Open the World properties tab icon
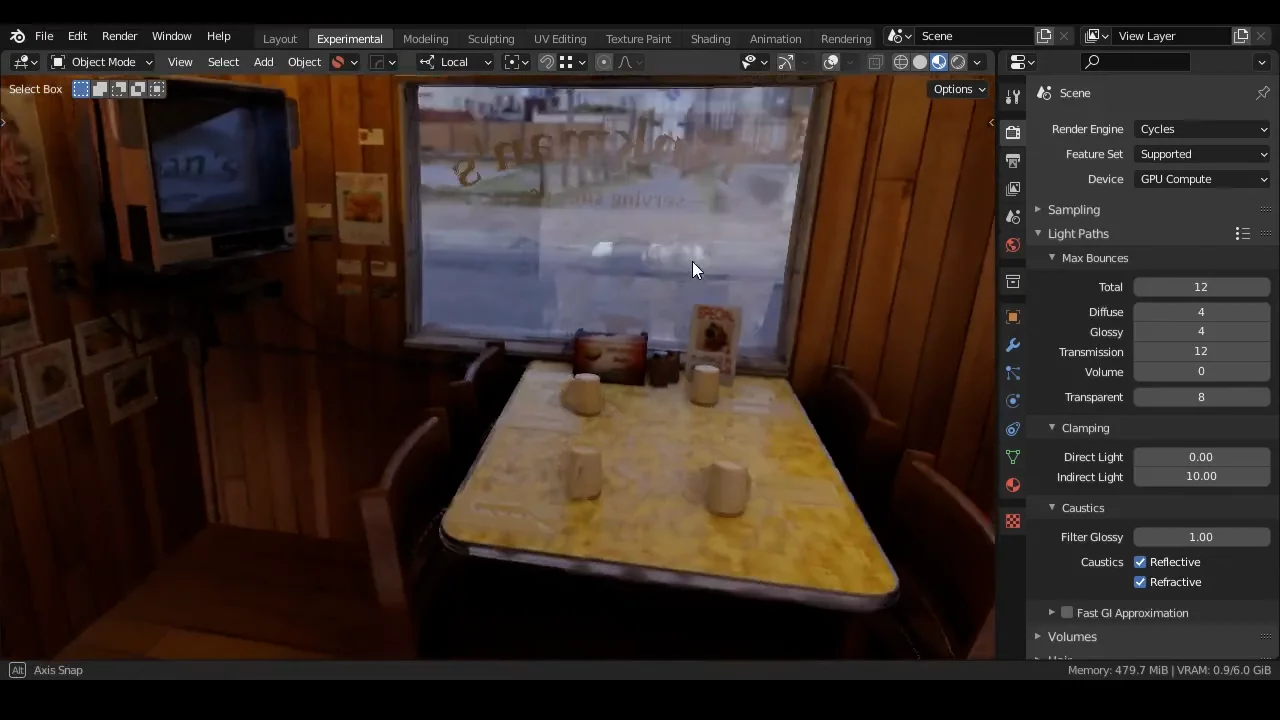 (x=1013, y=245)
